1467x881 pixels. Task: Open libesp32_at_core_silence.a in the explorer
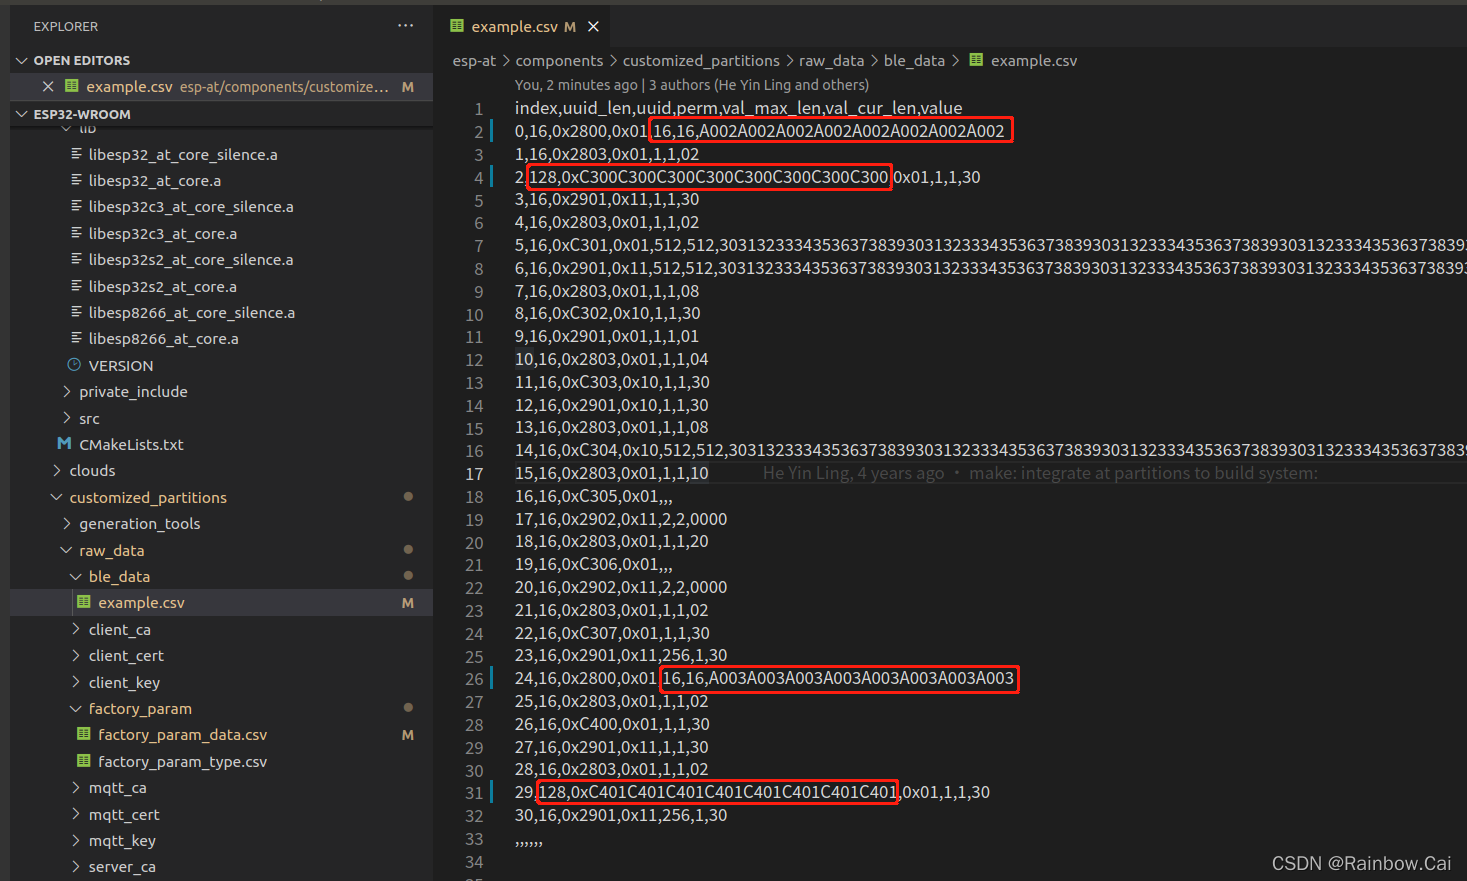coord(183,154)
